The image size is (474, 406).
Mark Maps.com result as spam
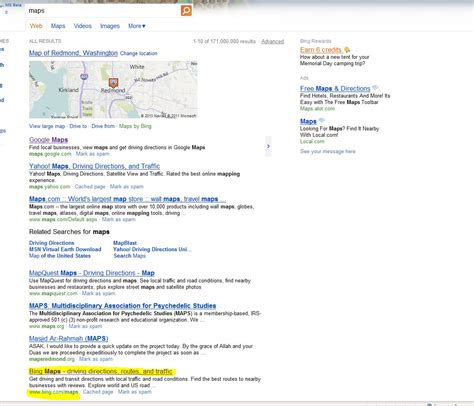(119, 219)
